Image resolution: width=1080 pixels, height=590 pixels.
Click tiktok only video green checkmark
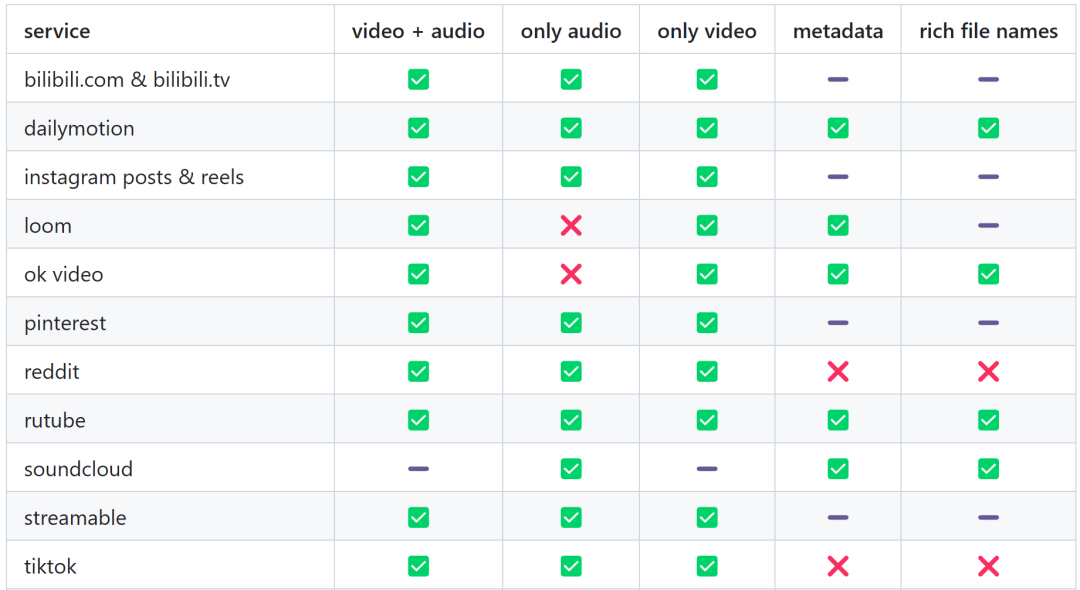[x=707, y=567]
